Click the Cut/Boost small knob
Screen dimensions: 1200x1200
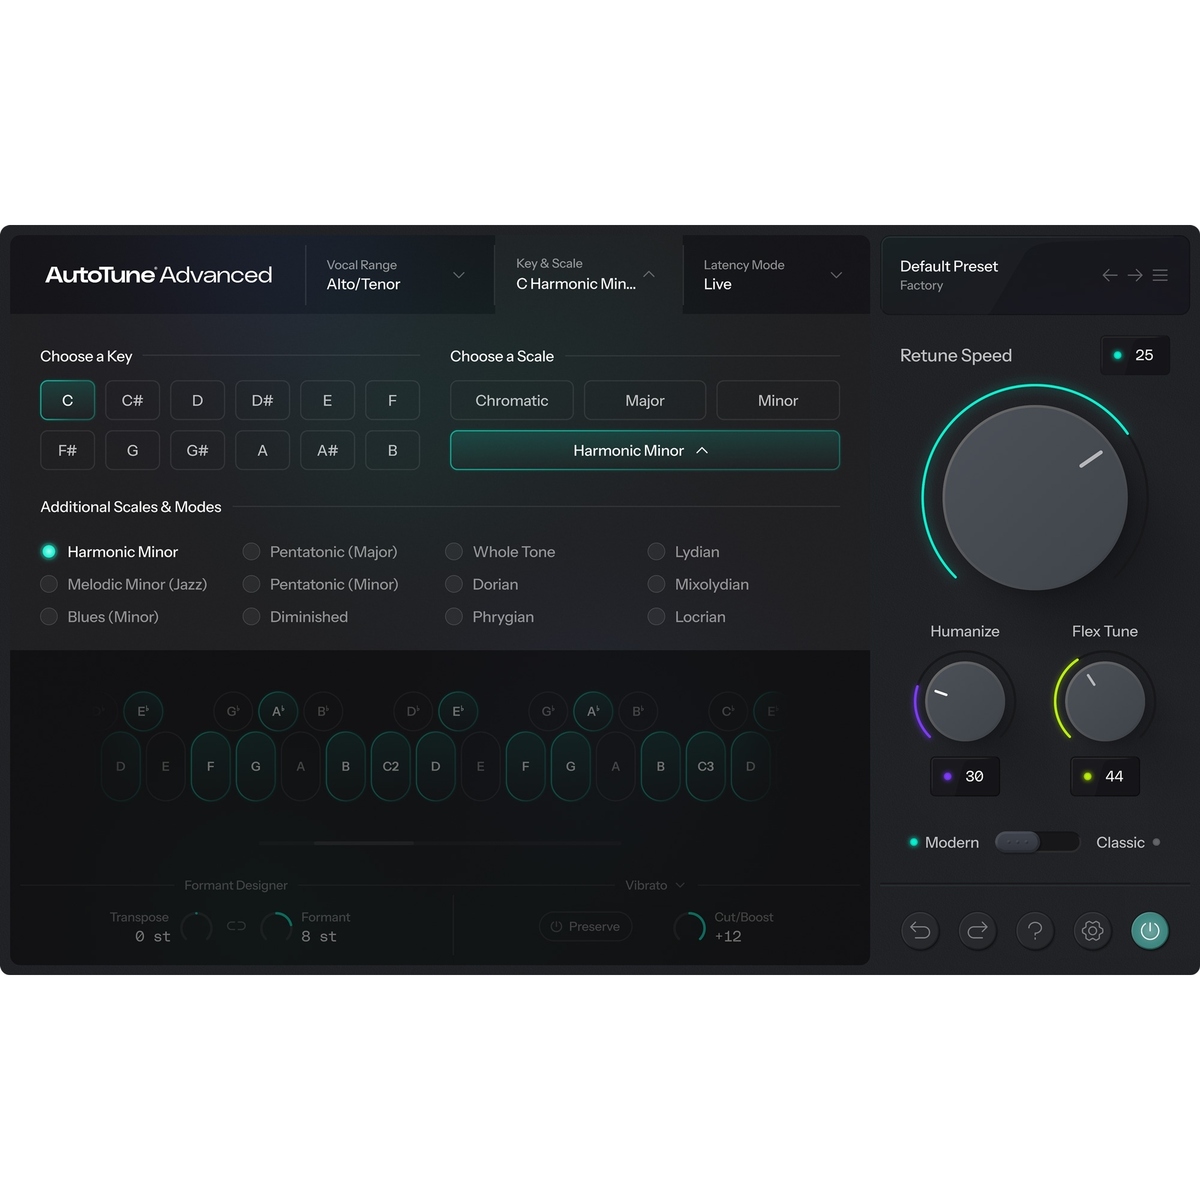coord(689,927)
